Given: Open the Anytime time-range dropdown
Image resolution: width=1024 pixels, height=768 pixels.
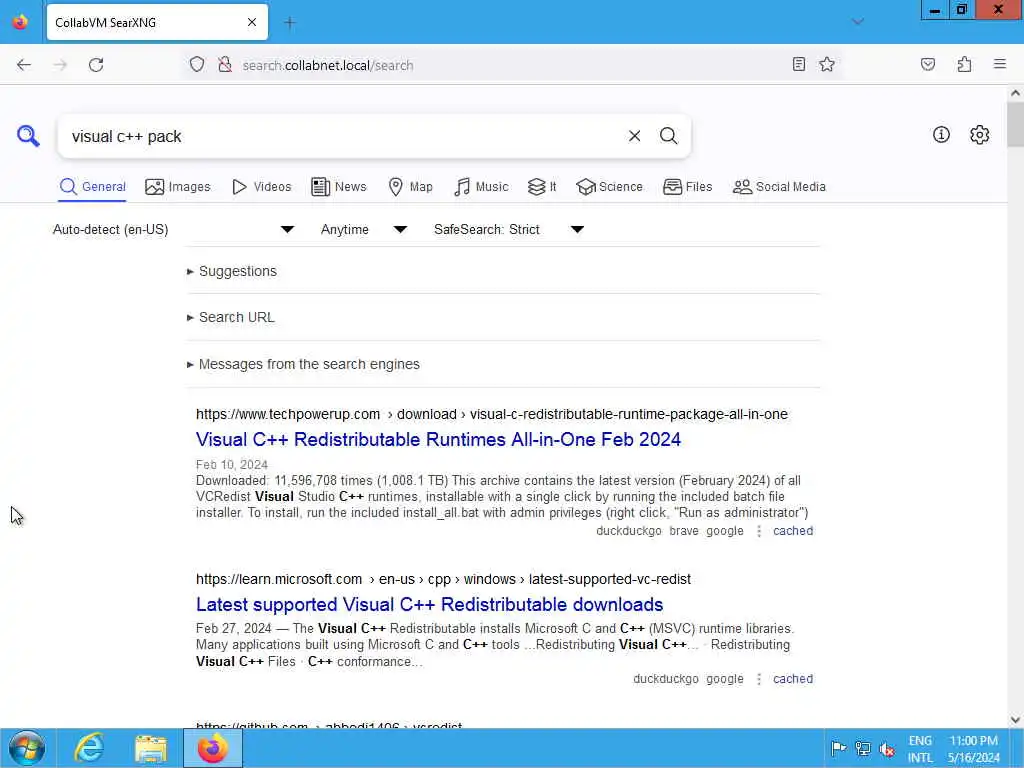Looking at the screenshot, I should tap(364, 230).
